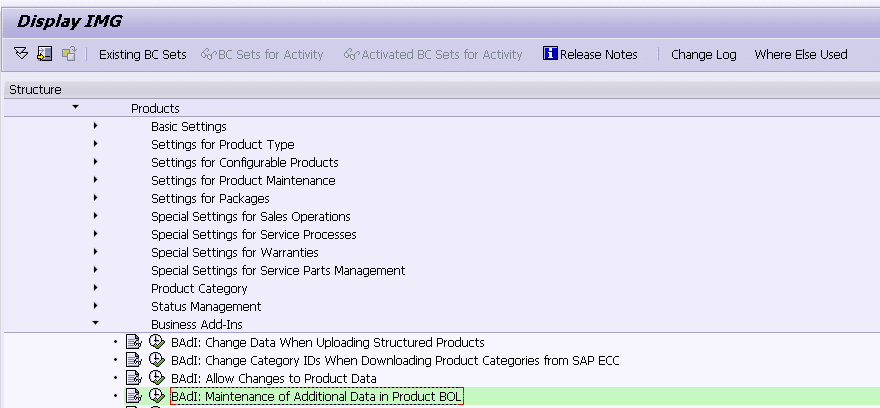
Task: Click the Existing BC Sets button
Action: pyautogui.click(x=142, y=55)
